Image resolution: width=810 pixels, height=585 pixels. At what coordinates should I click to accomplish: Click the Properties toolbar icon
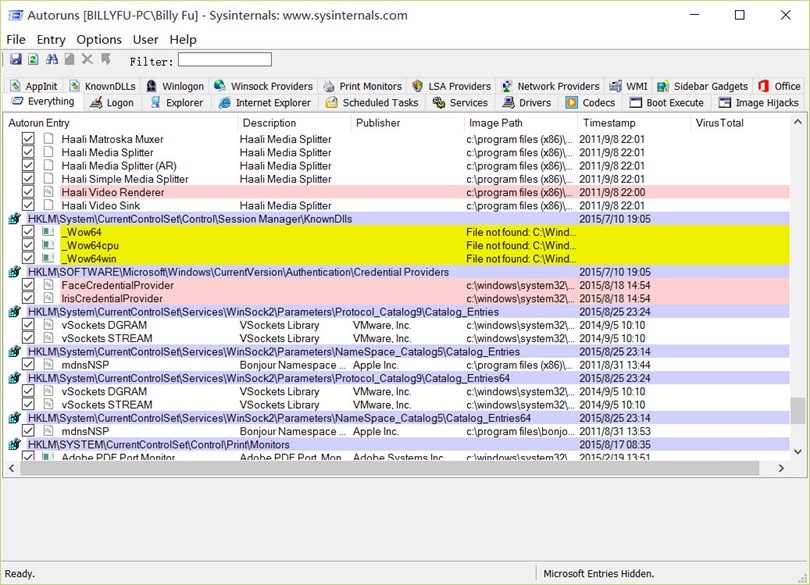pyautogui.click(x=69, y=59)
